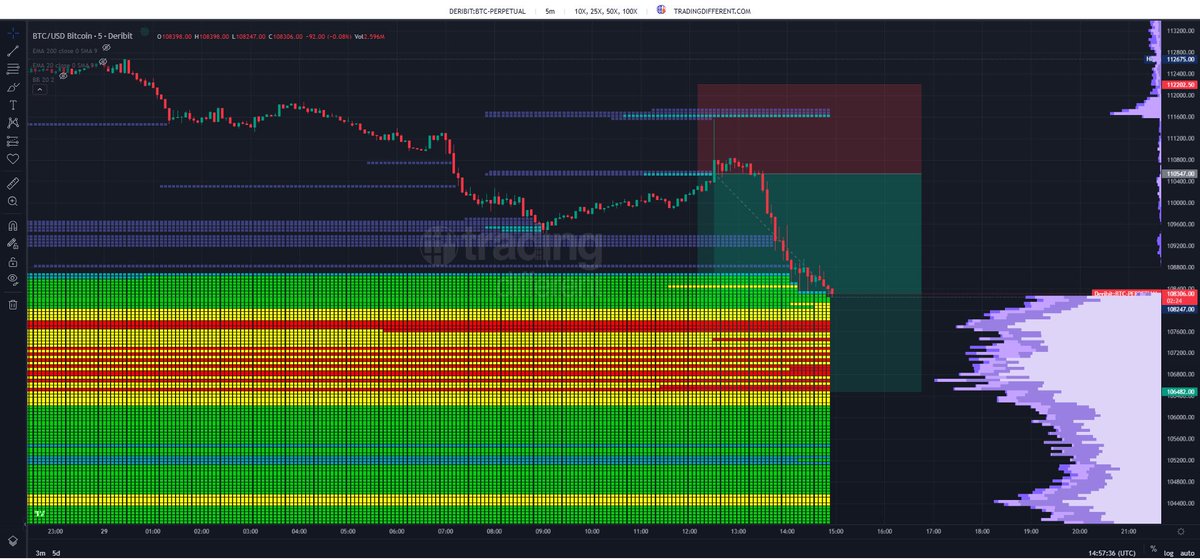Toggle visibility of the BB 20 2 indicator
Image resolution: width=1200 pixels, height=560 pixels.
click(x=63, y=74)
